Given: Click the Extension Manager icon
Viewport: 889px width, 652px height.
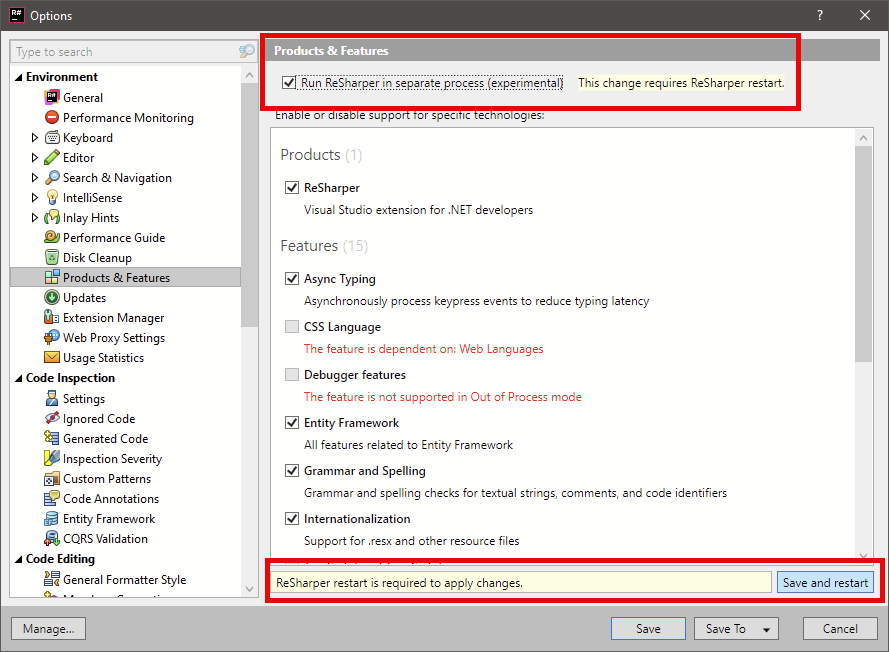Looking at the screenshot, I should (52, 317).
